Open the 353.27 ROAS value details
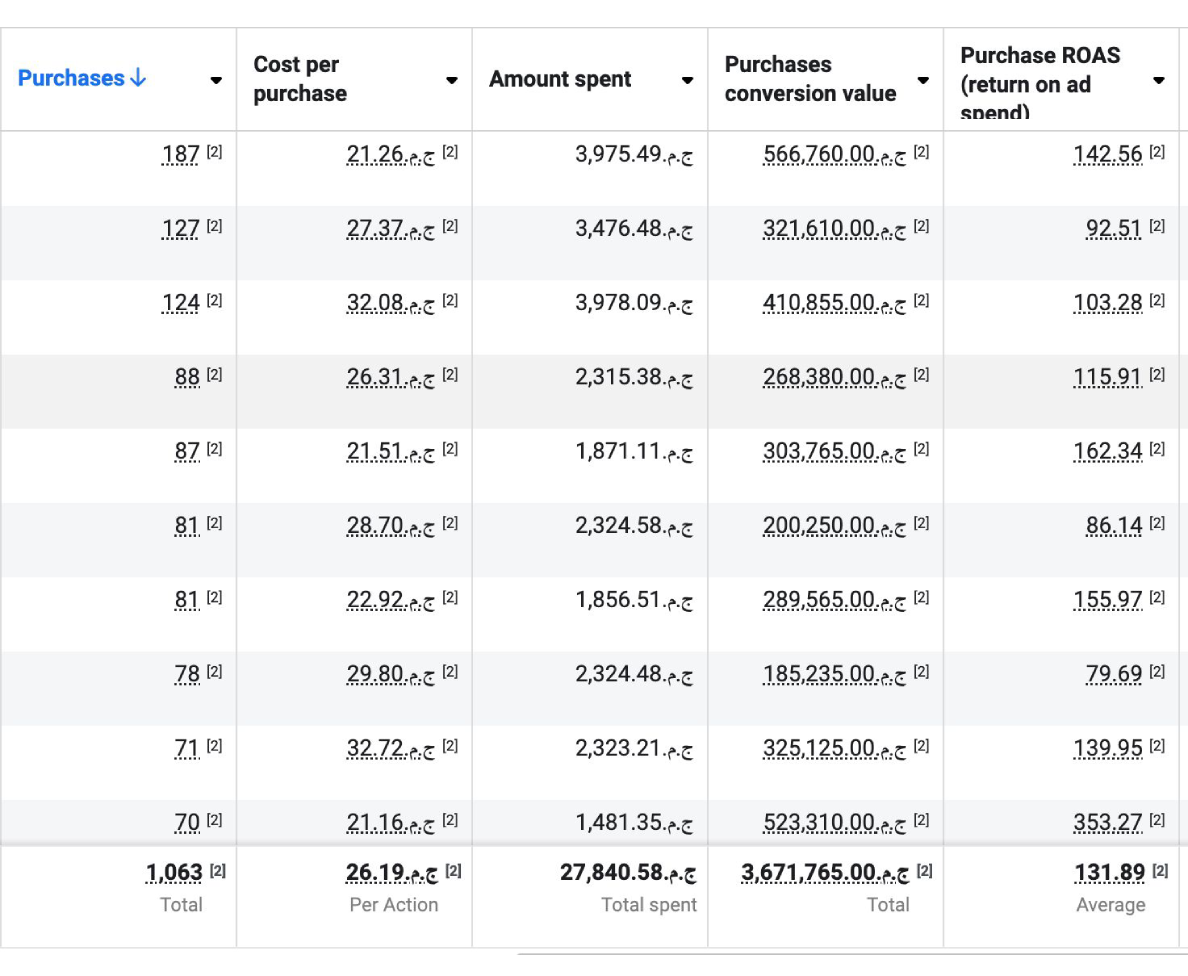 tap(1107, 823)
